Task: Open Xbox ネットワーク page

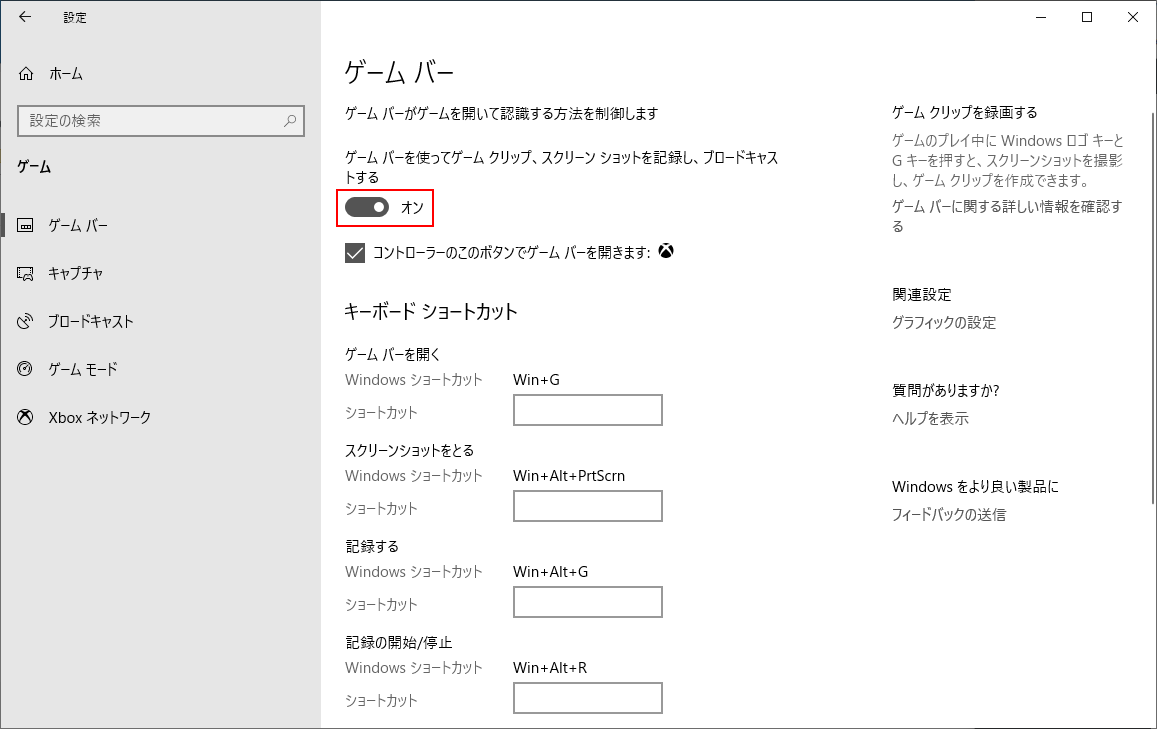Action: [x=161, y=418]
